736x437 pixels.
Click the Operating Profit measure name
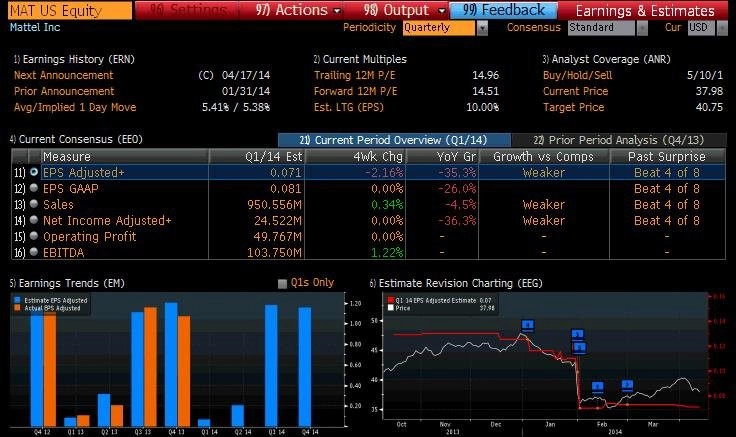90,237
